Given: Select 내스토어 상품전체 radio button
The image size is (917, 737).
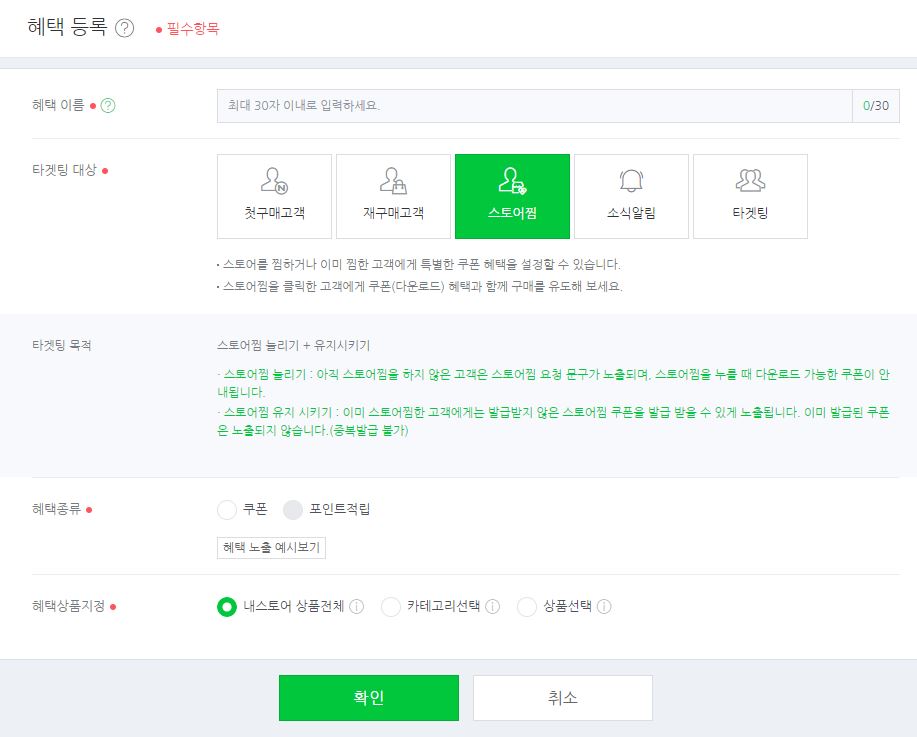Looking at the screenshot, I should click(227, 607).
